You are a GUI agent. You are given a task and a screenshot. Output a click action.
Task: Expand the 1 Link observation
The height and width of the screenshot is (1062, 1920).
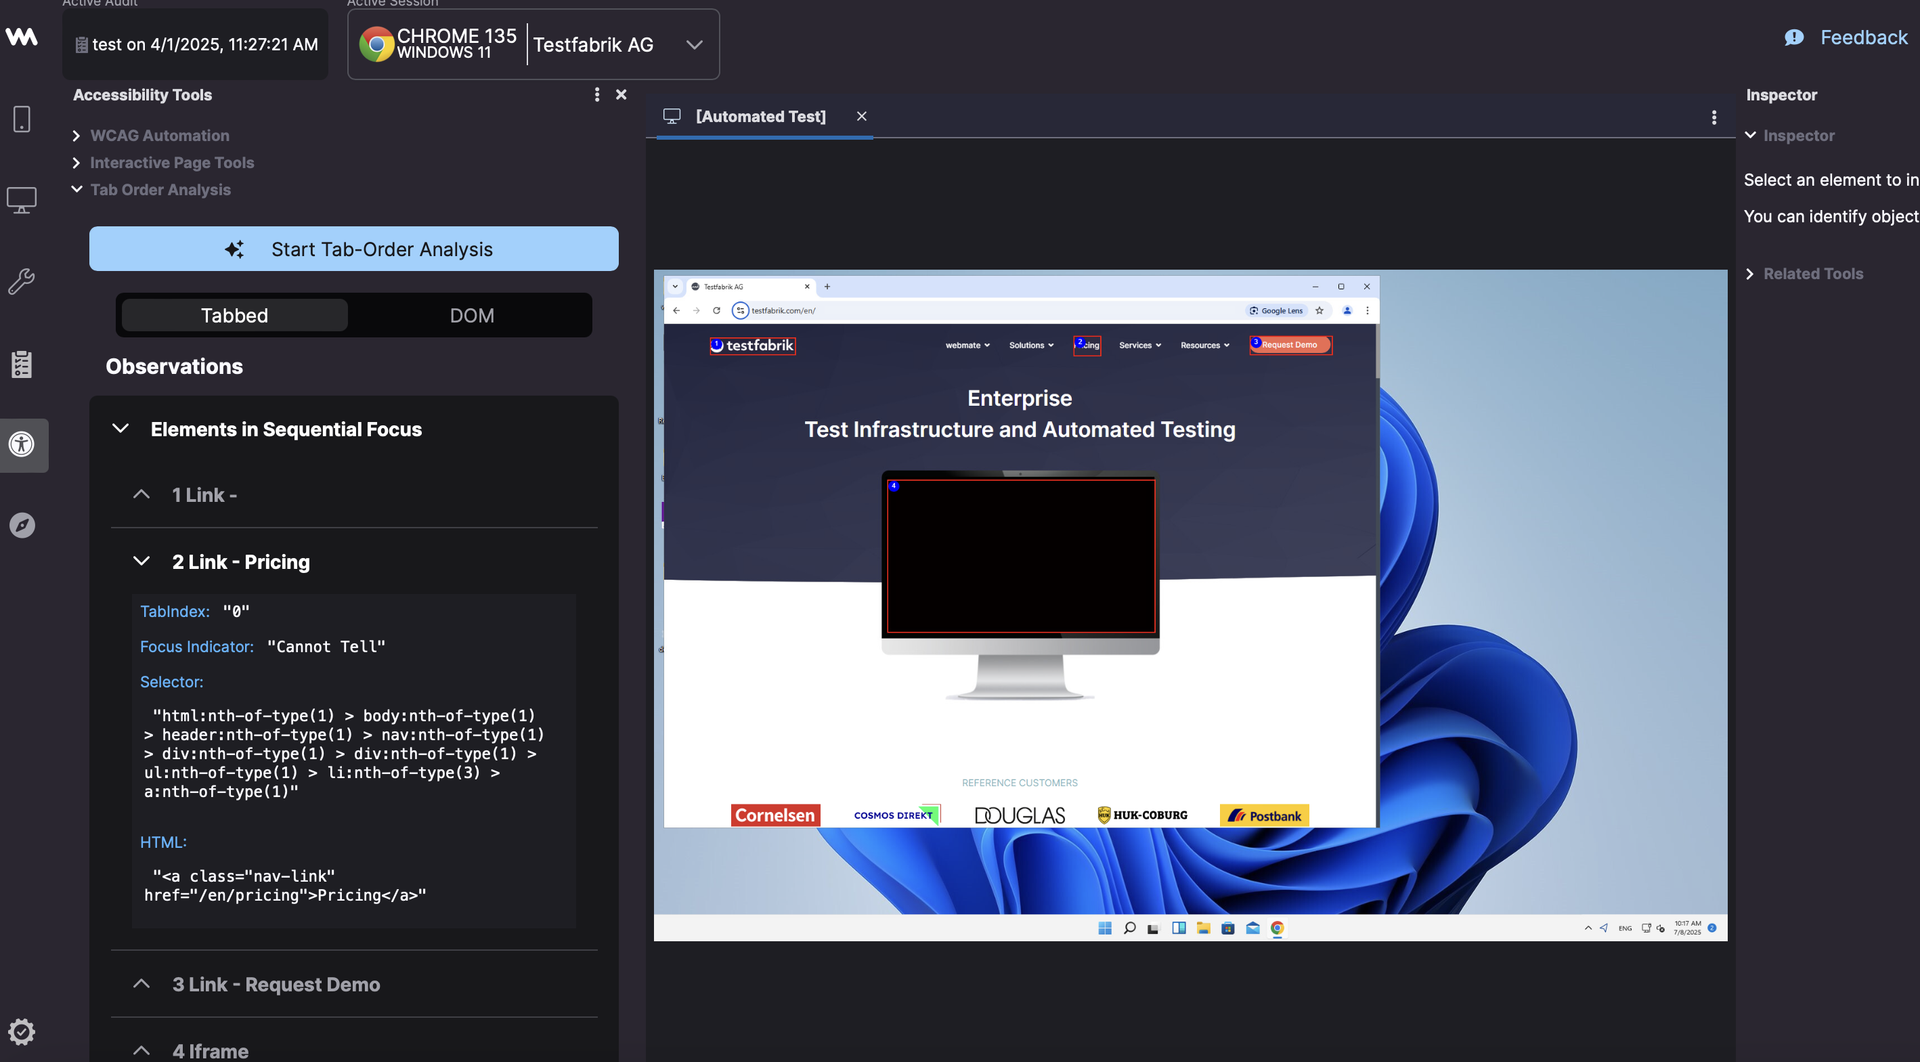coord(141,495)
